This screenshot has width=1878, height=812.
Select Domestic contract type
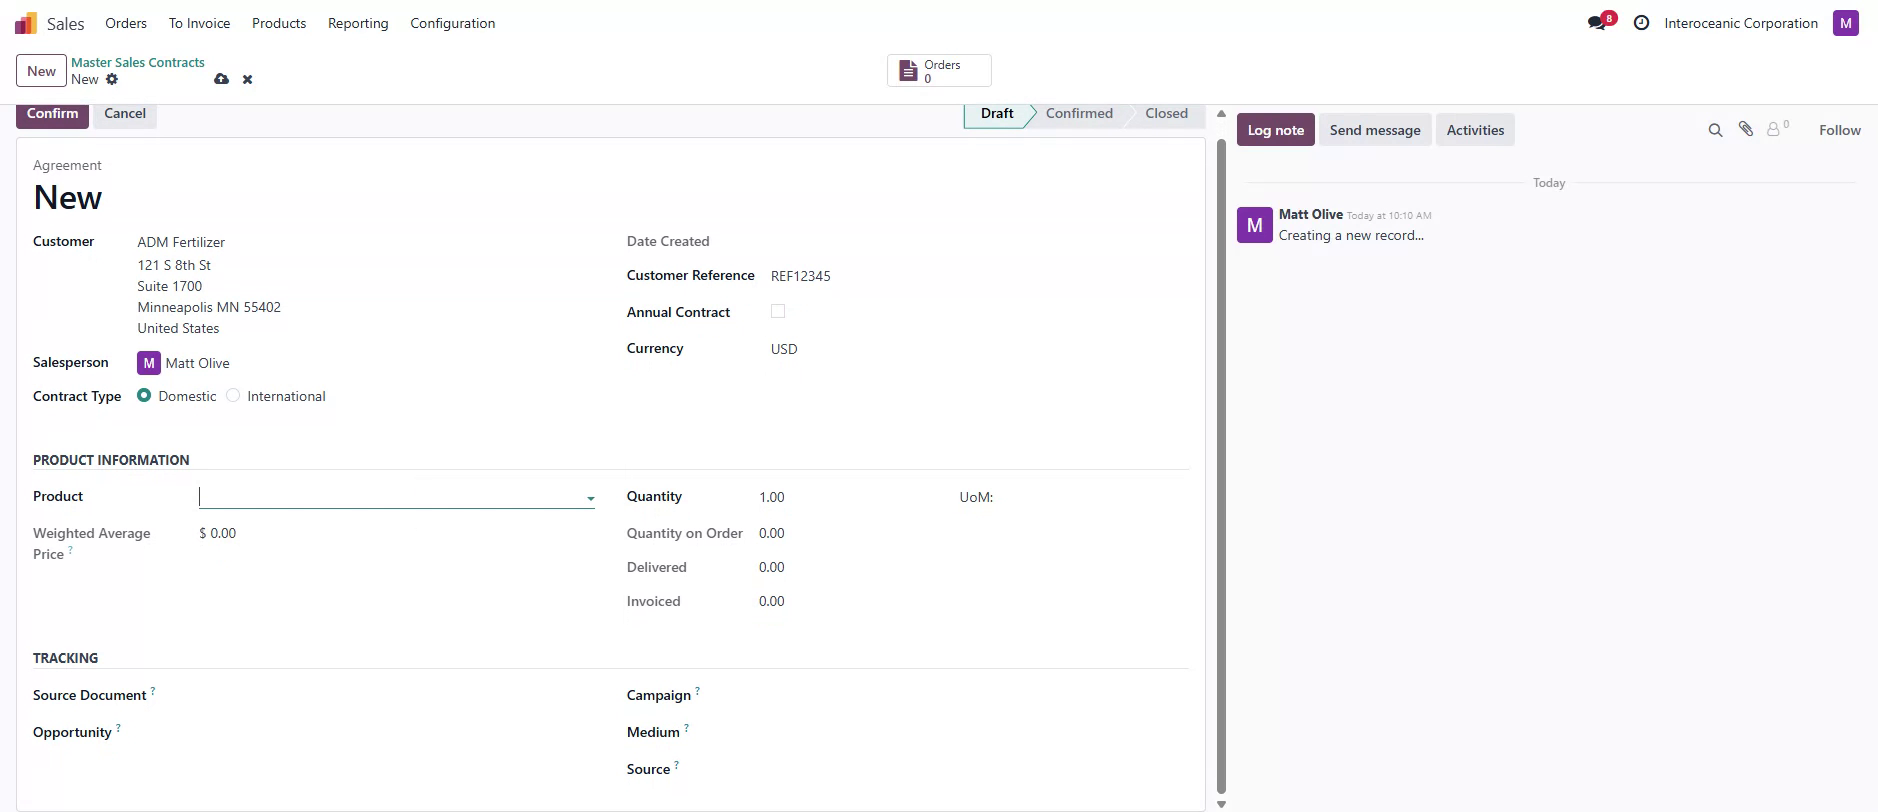144,396
